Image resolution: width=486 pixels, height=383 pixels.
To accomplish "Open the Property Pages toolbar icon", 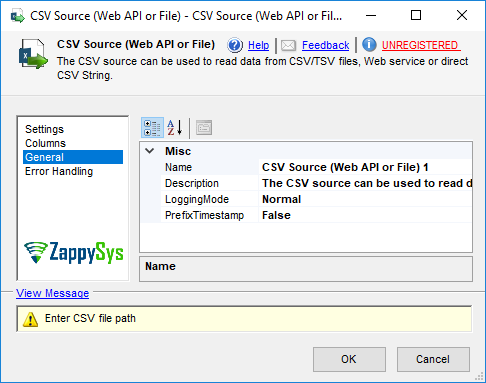I will [x=204, y=128].
